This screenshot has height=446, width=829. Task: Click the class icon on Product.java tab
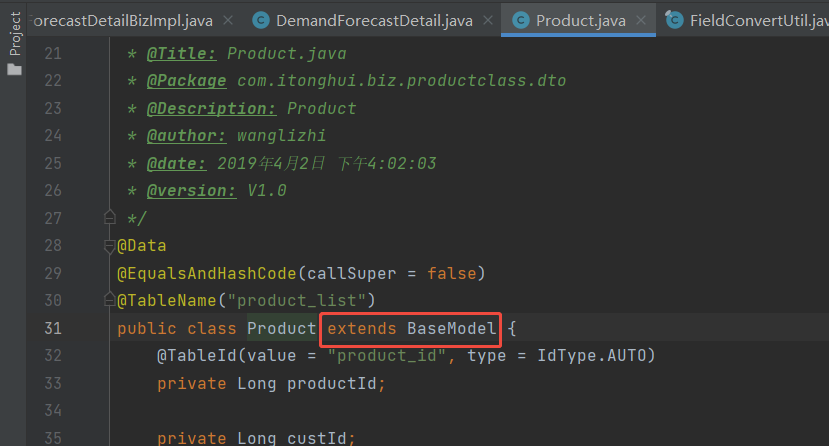pyautogui.click(x=521, y=21)
